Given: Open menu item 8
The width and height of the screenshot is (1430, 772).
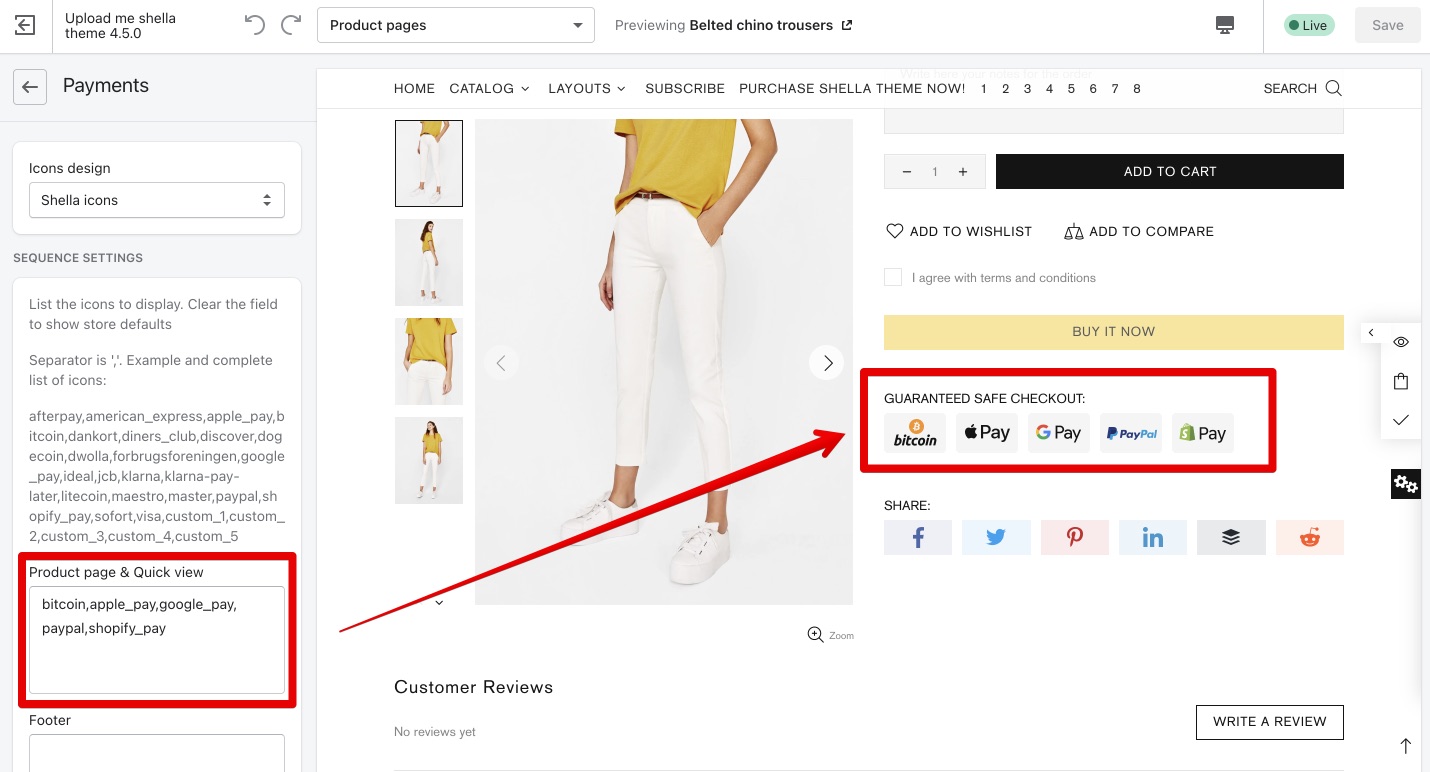Looking at the screenshot, I should click(x=1137, y=88).
